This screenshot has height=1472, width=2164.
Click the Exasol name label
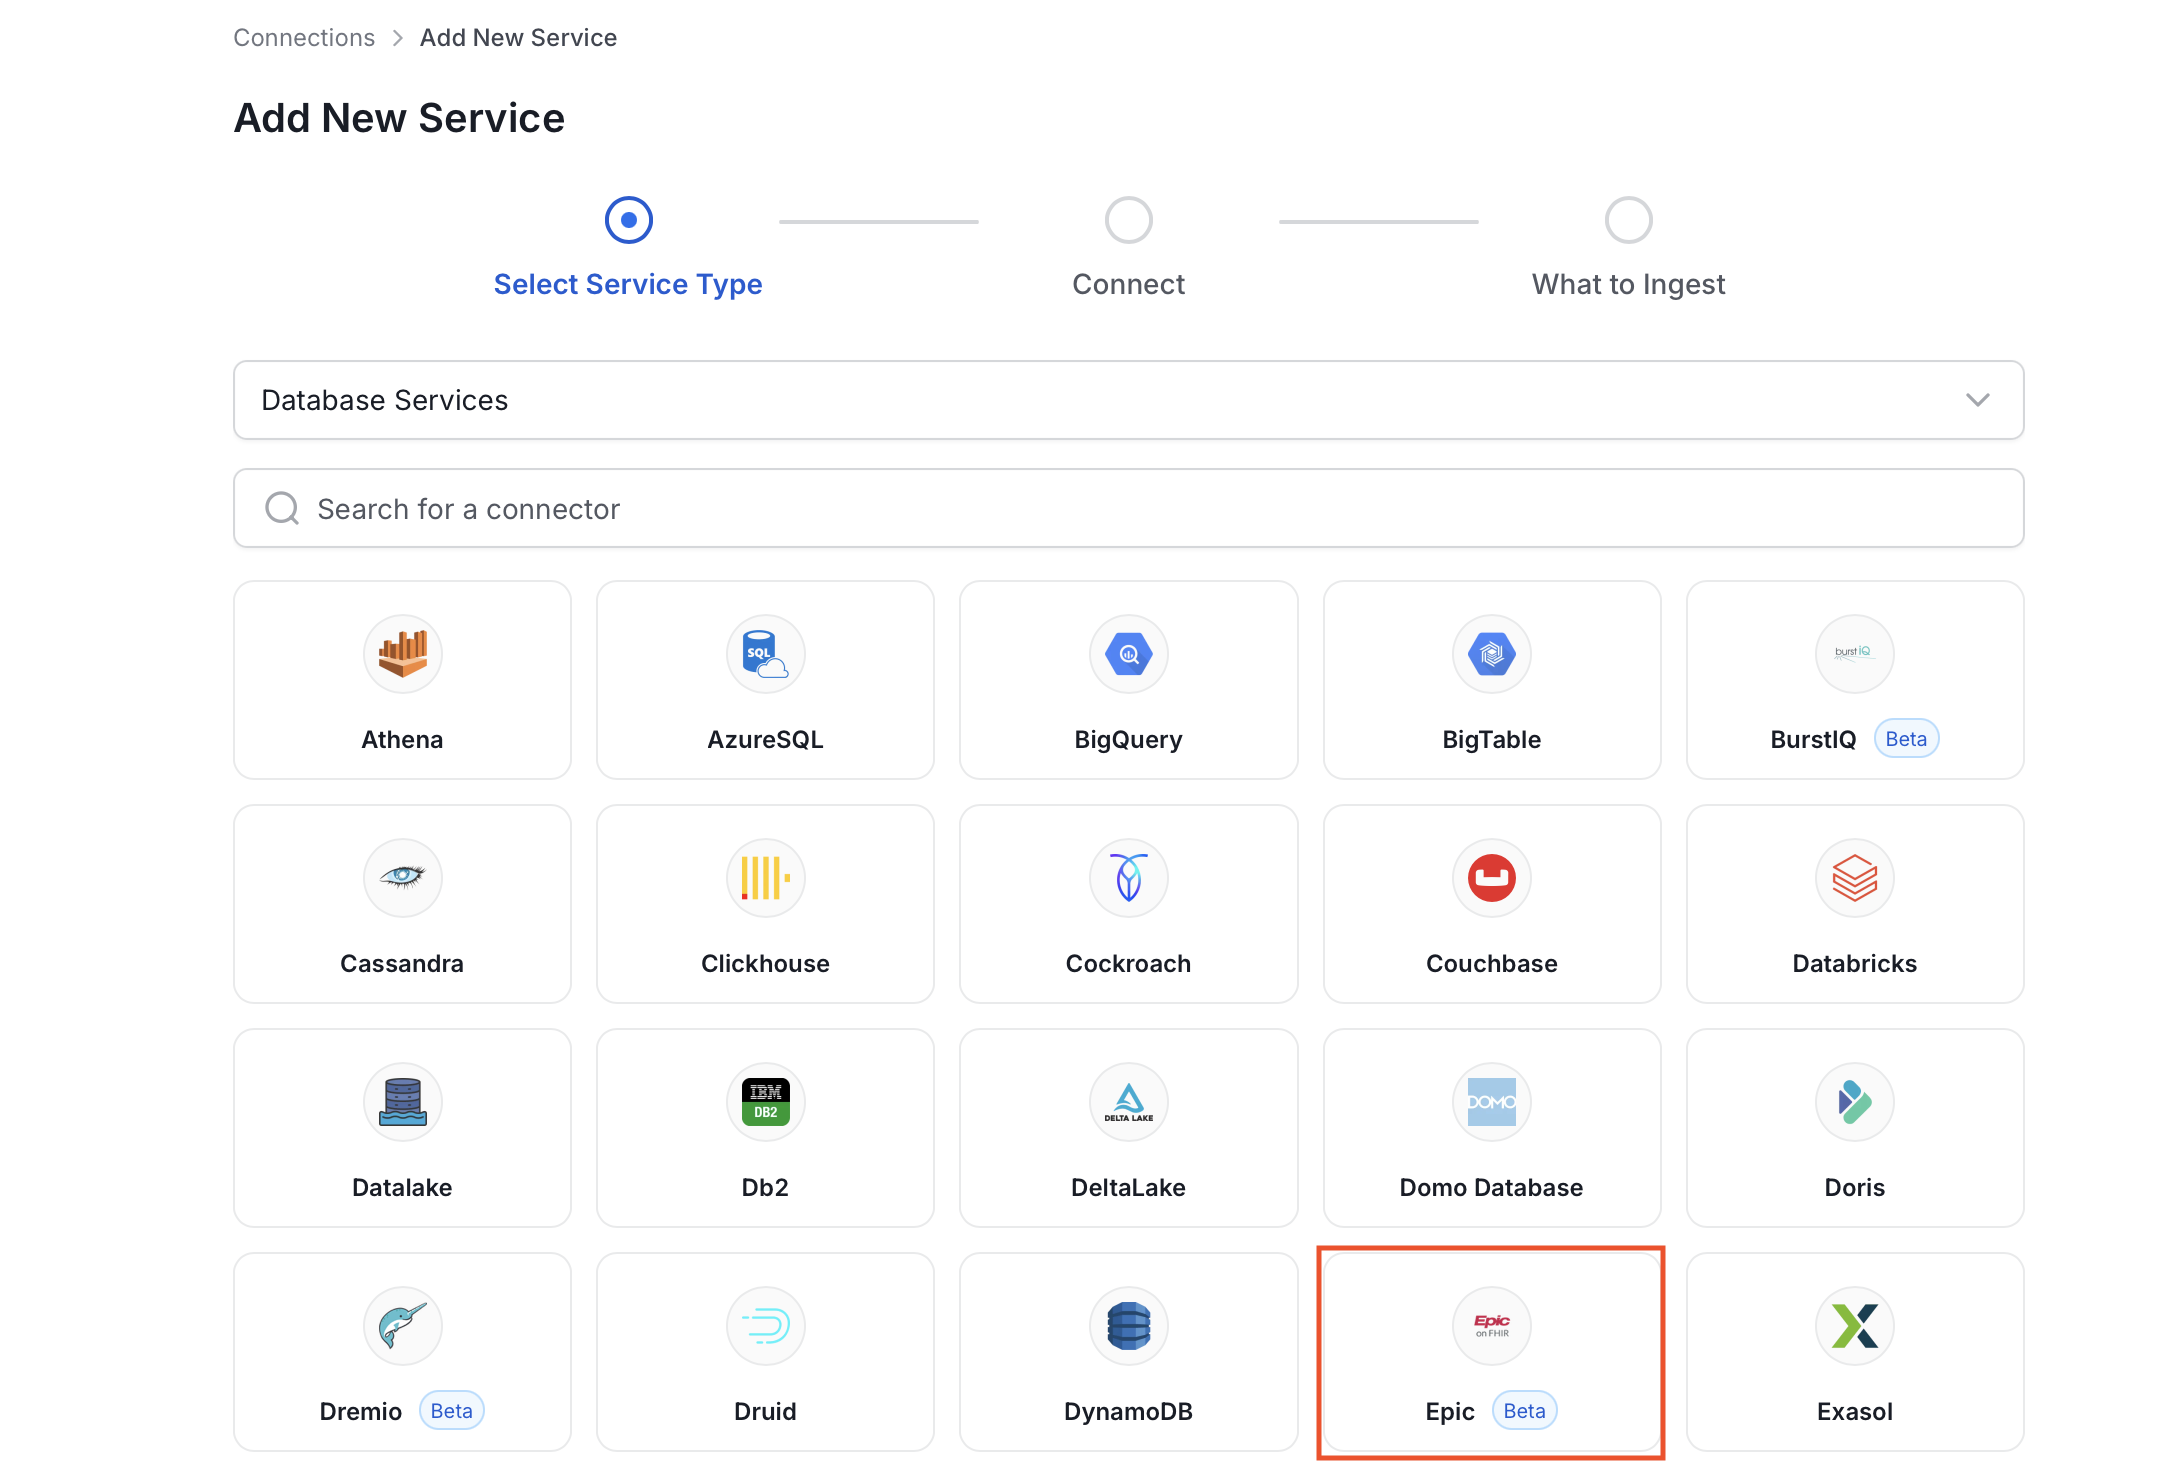1854,1412
